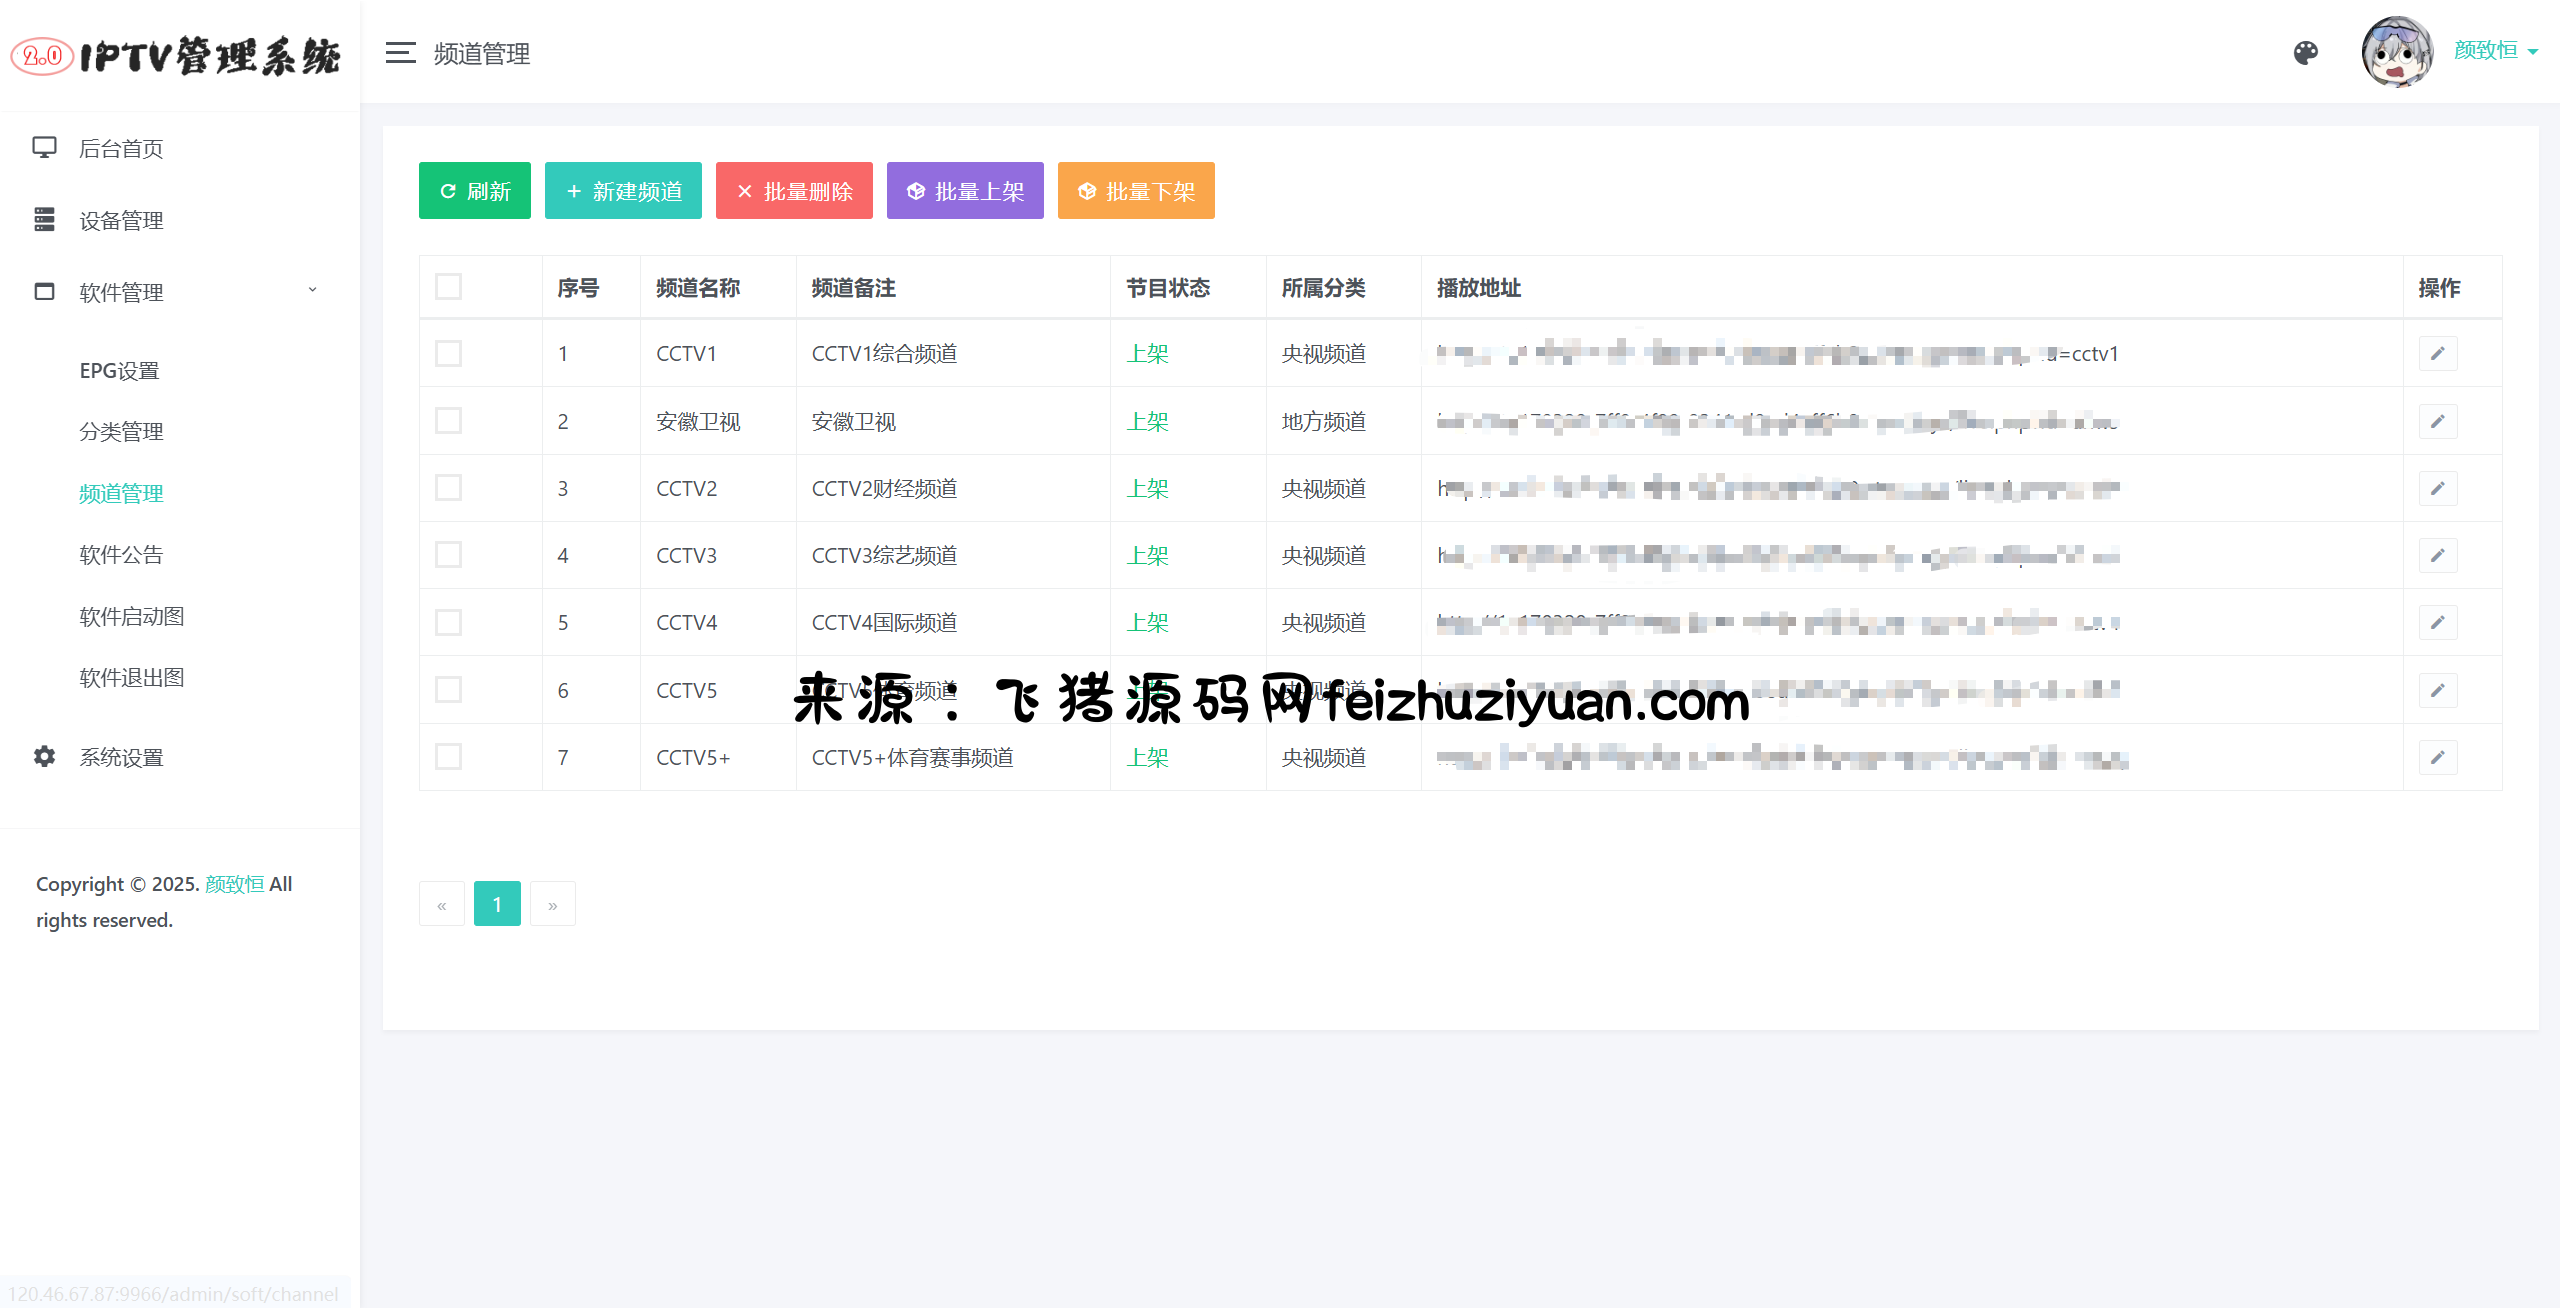Go to next page arrow

click(x=552, y=904)
